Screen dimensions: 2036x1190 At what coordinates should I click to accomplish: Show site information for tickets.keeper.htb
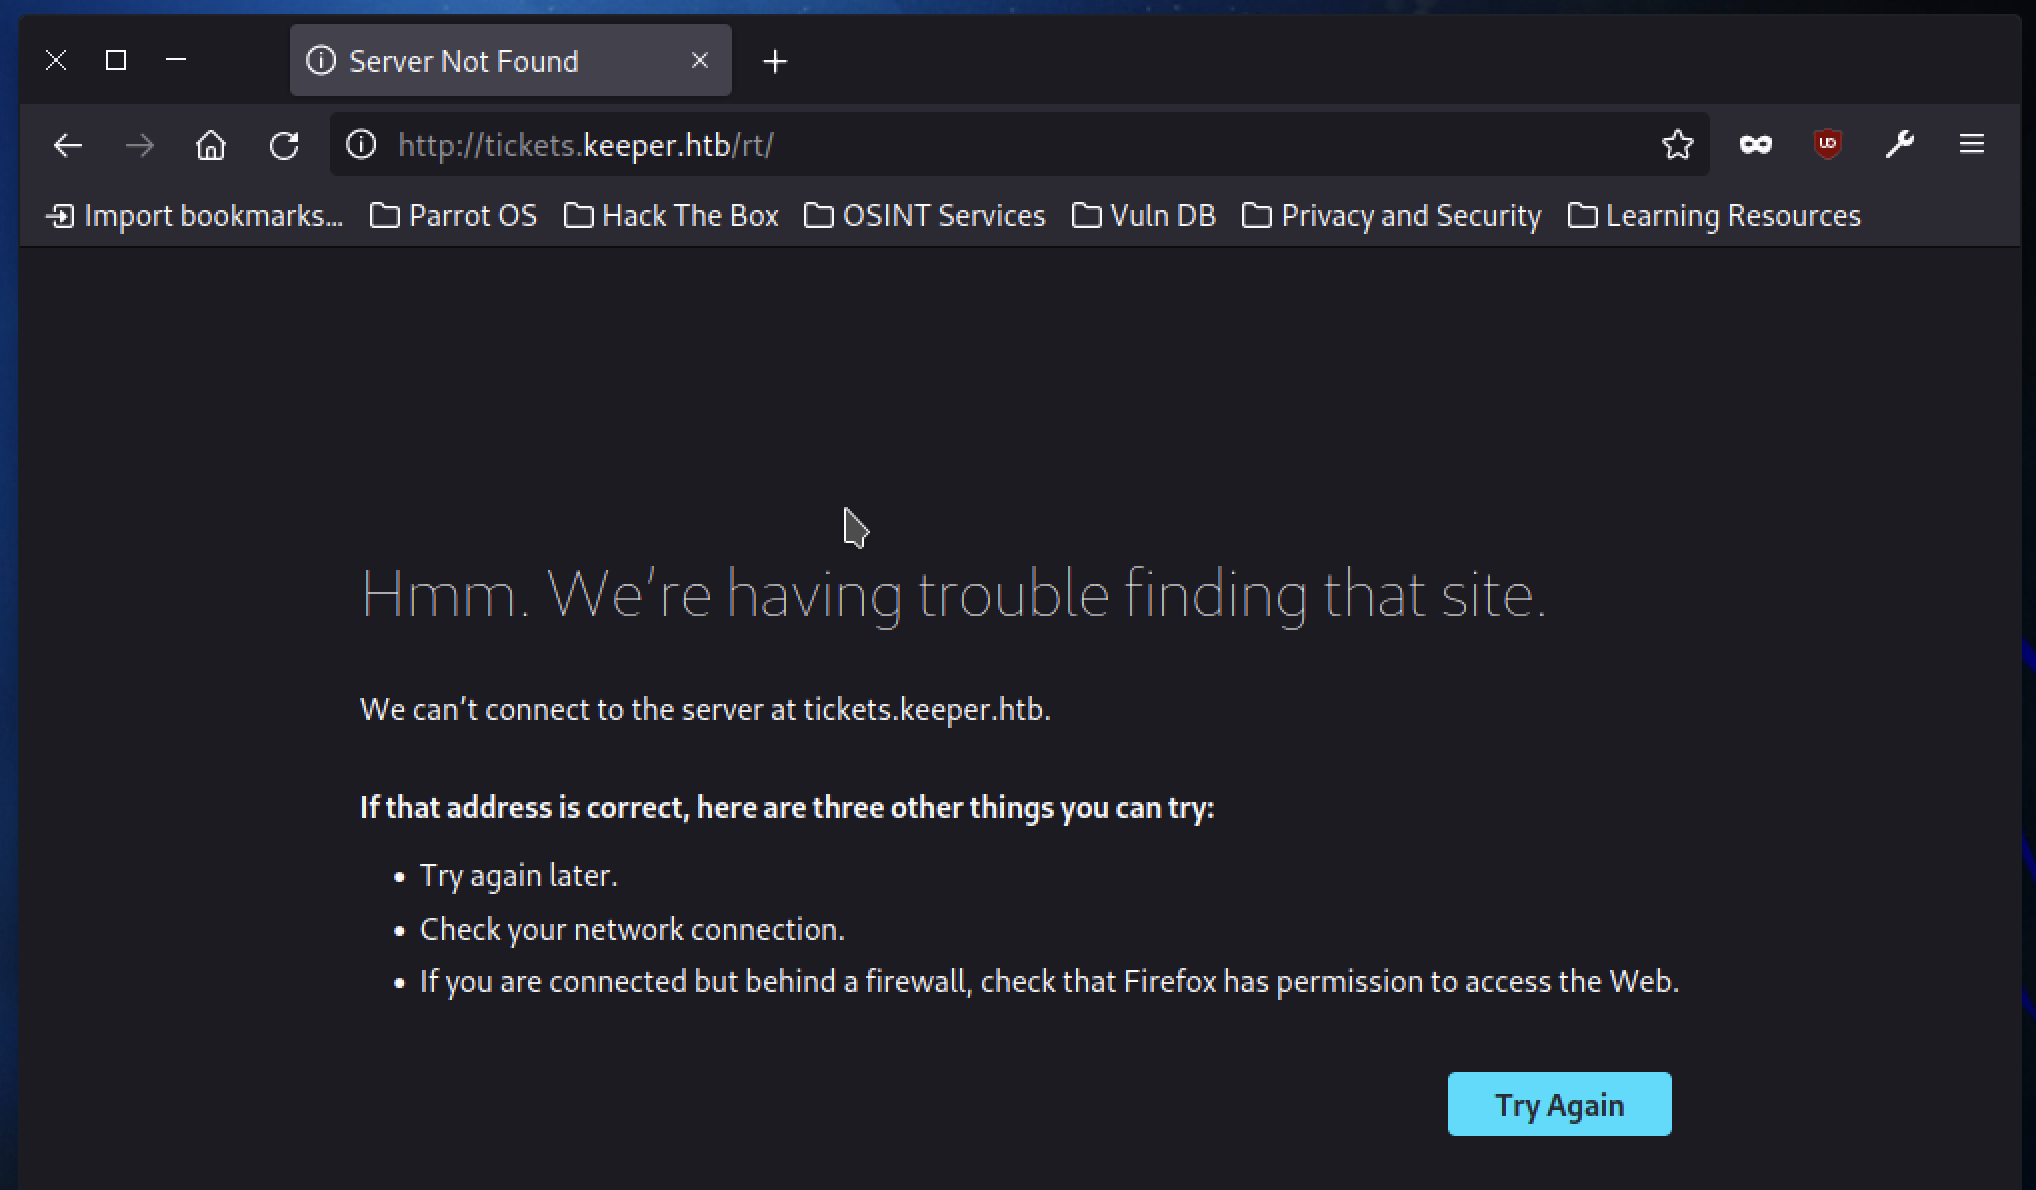click(361, 145)
